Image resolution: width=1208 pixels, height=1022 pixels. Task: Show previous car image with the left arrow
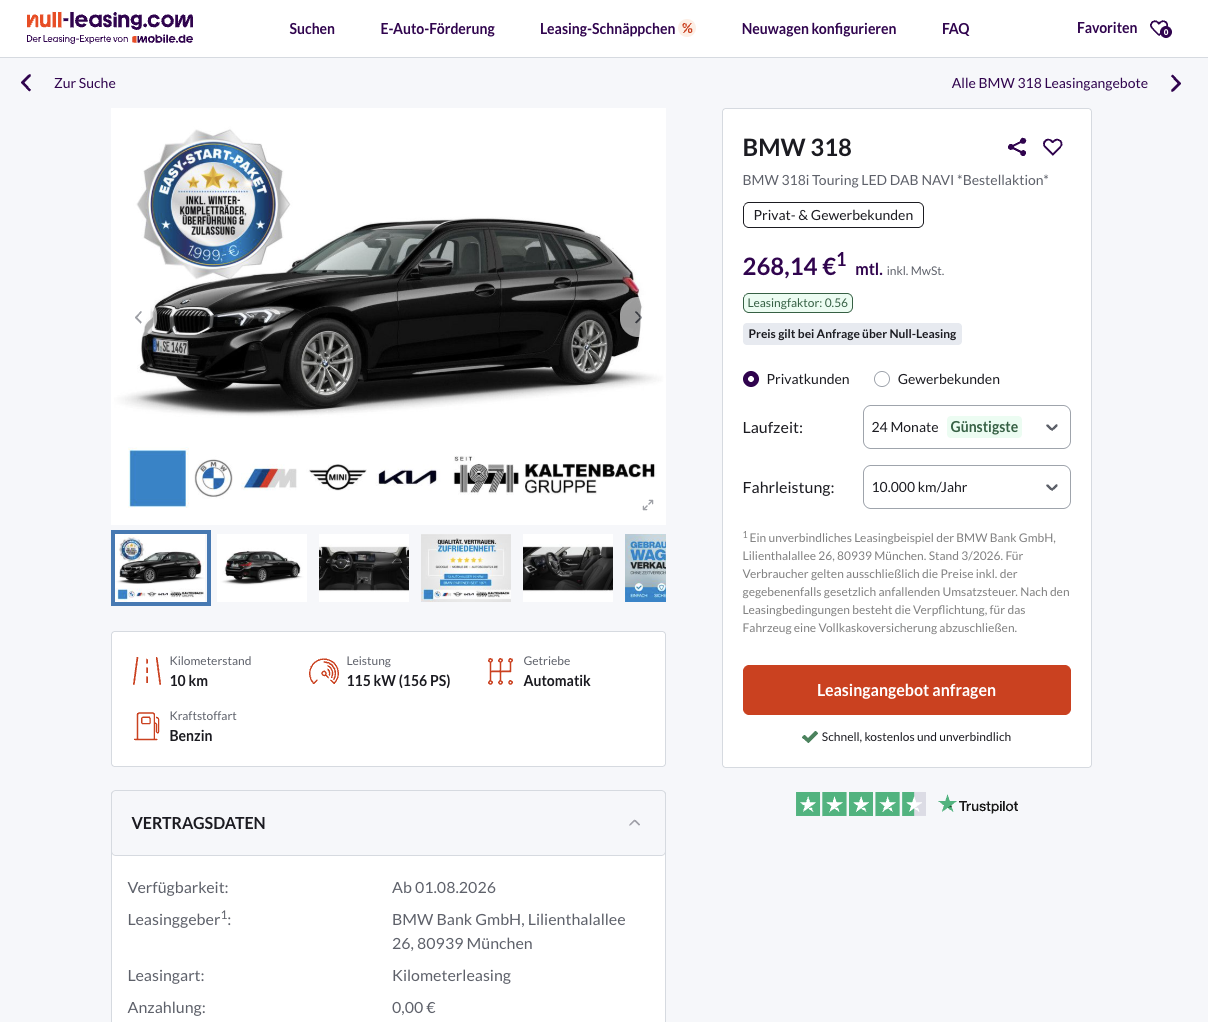pyautogui.click(x=139, y=317)
